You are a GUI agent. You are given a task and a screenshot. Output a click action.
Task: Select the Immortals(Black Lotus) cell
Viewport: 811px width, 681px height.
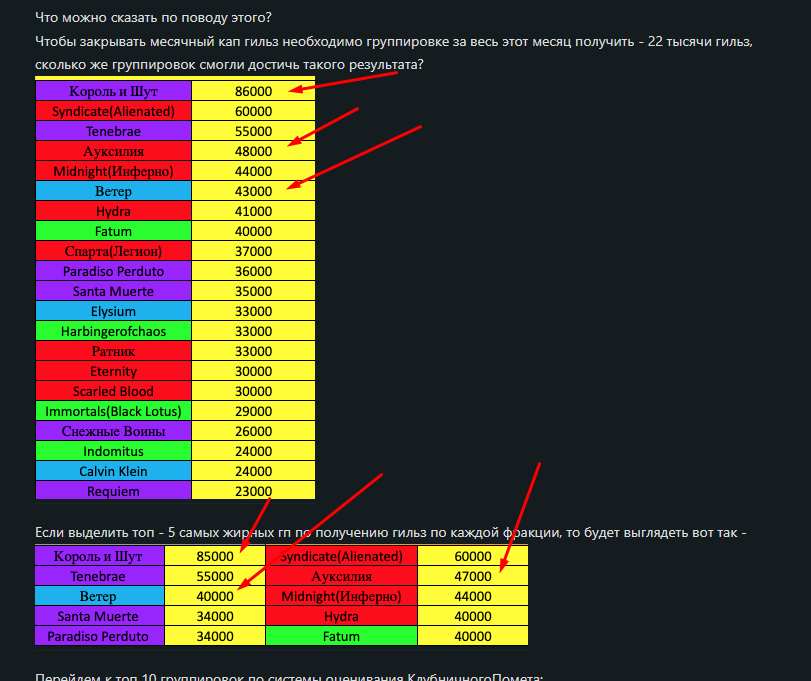[x=113, y=411]
